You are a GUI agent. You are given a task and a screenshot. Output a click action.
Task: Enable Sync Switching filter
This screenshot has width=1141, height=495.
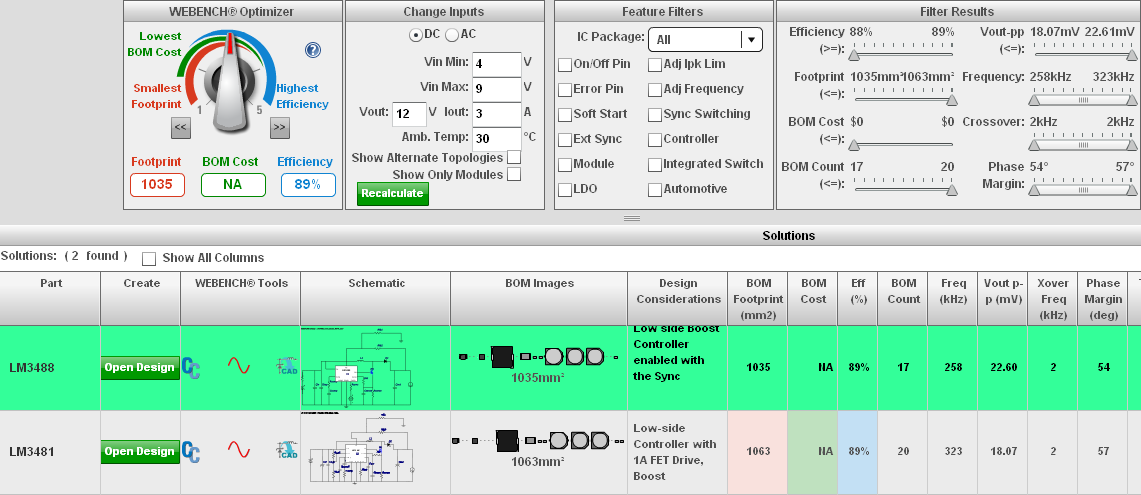tap(655, 114)
